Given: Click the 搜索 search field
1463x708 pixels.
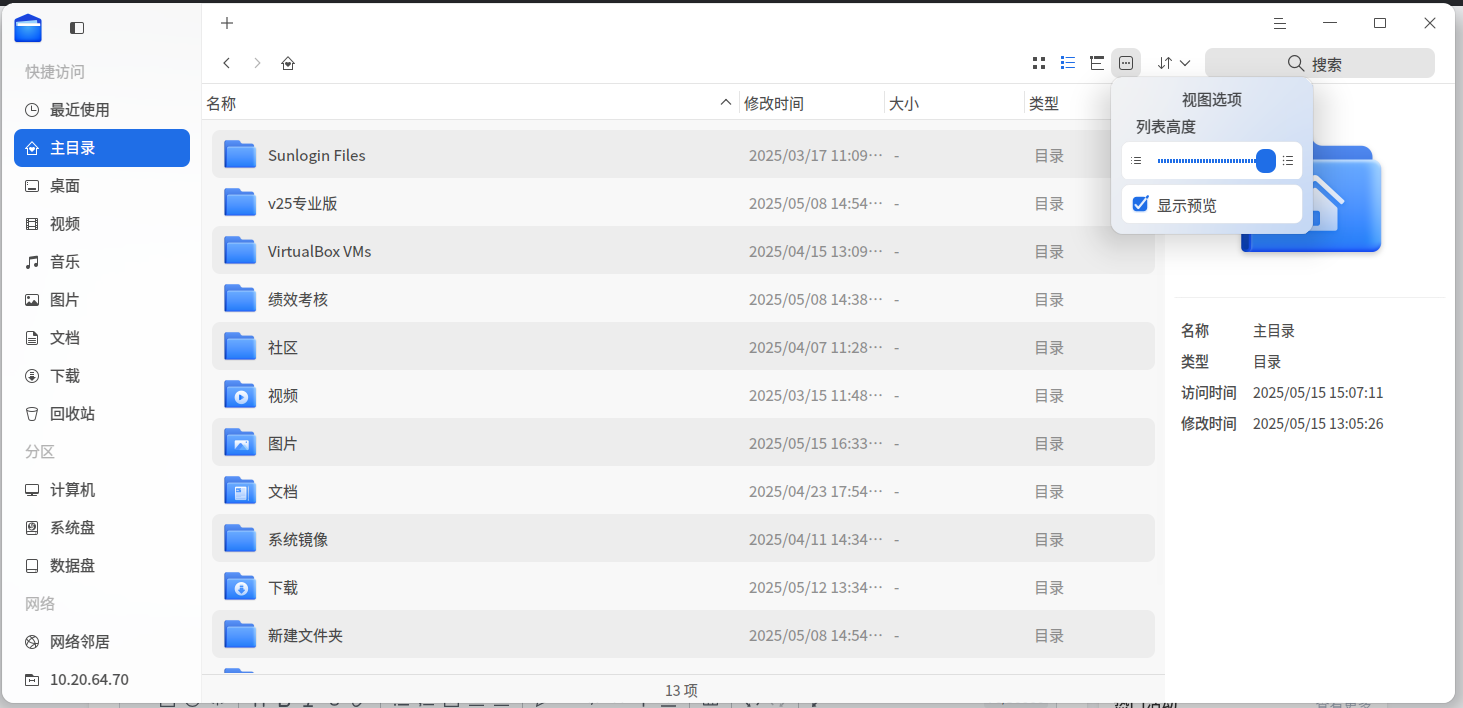Looking at the screenshot, I should (1320, 63).
